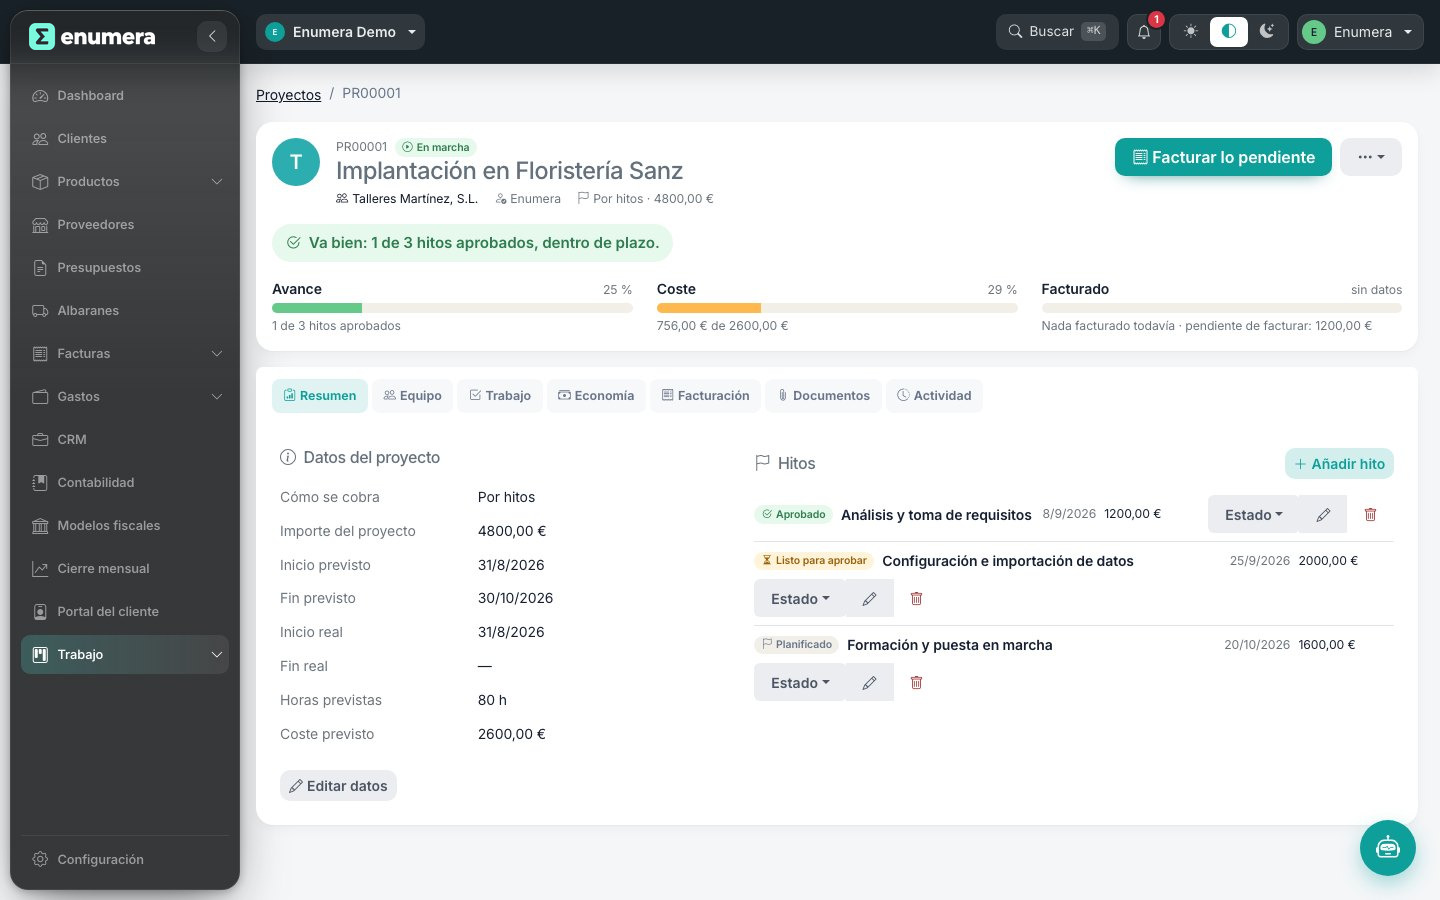Switch to the Facturación tab
Viewport: 1440px width, 900px height.
tap(705, 396)
